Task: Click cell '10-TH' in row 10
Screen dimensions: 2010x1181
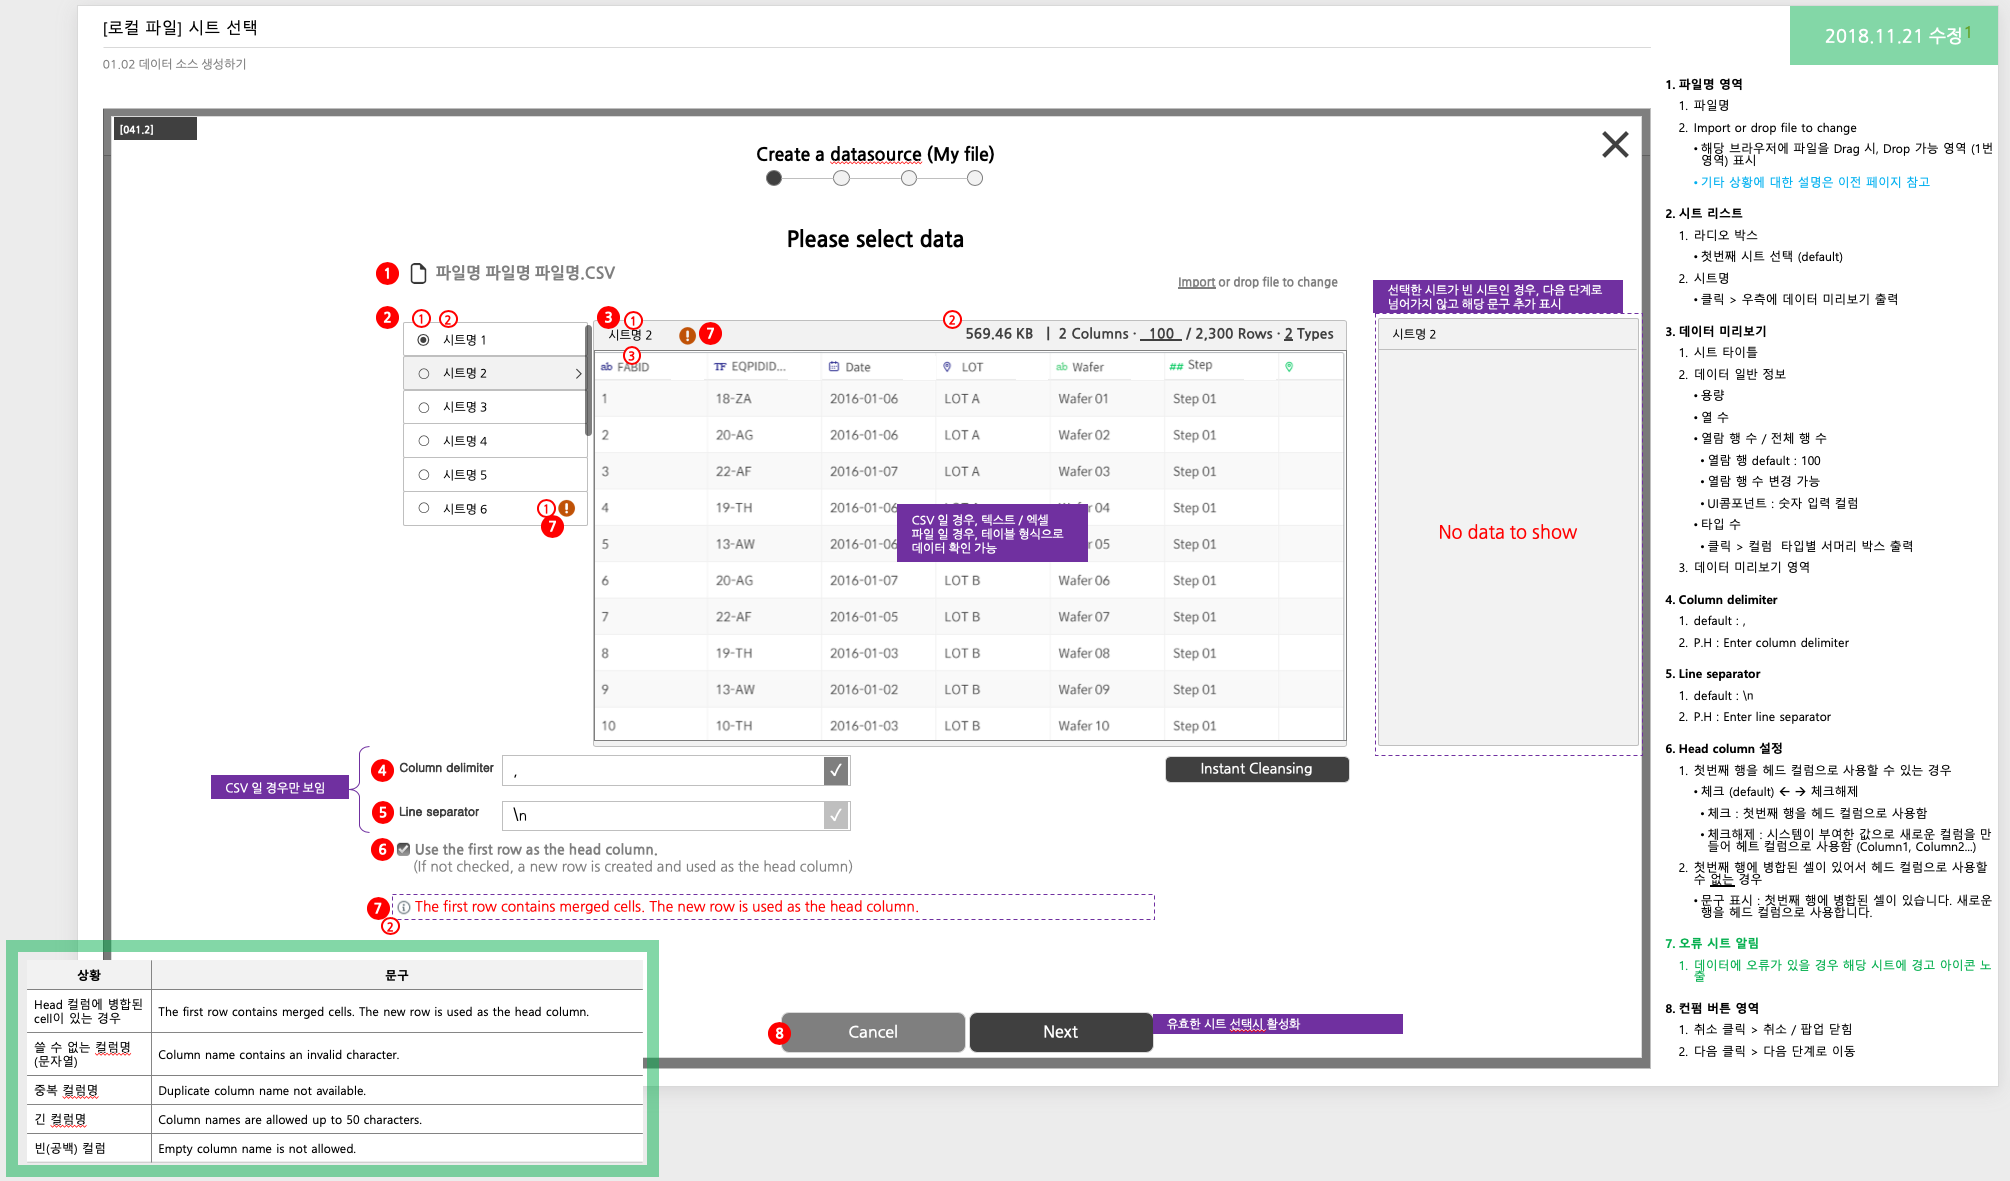Action: [734, 726]
